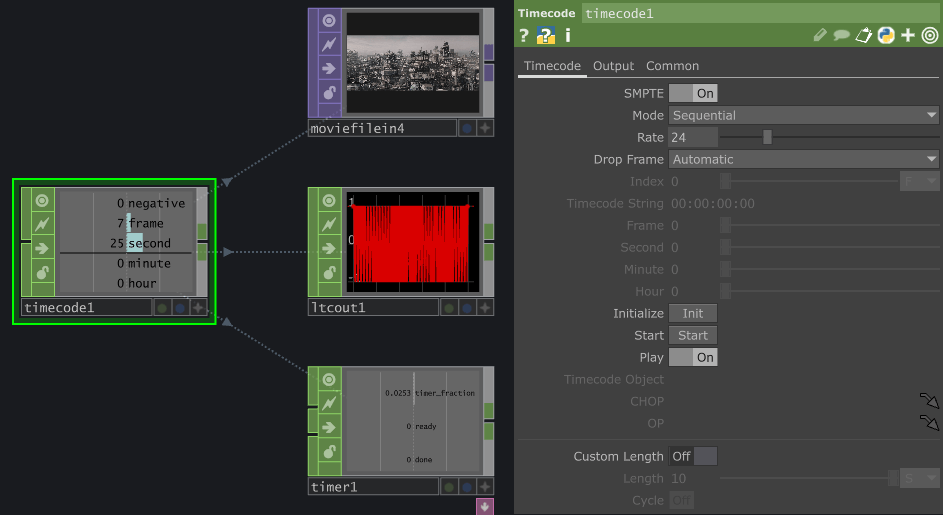Click the timecode1 operator name field
The height and width of the screenshot is (515, 943).
click(x=760, y=13)
